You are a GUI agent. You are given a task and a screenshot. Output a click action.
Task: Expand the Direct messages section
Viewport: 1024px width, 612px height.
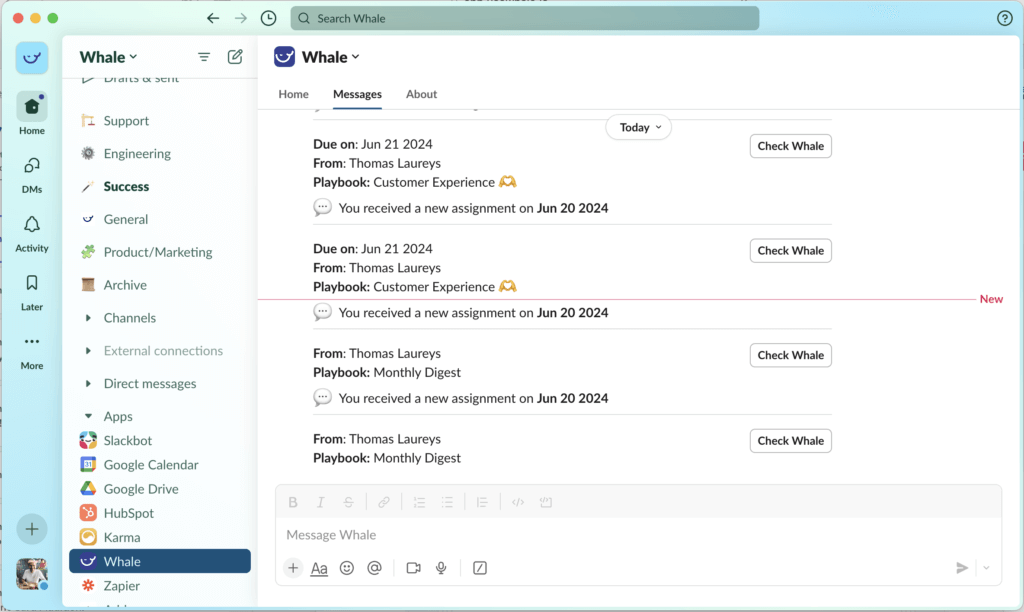tap(90, 384)
